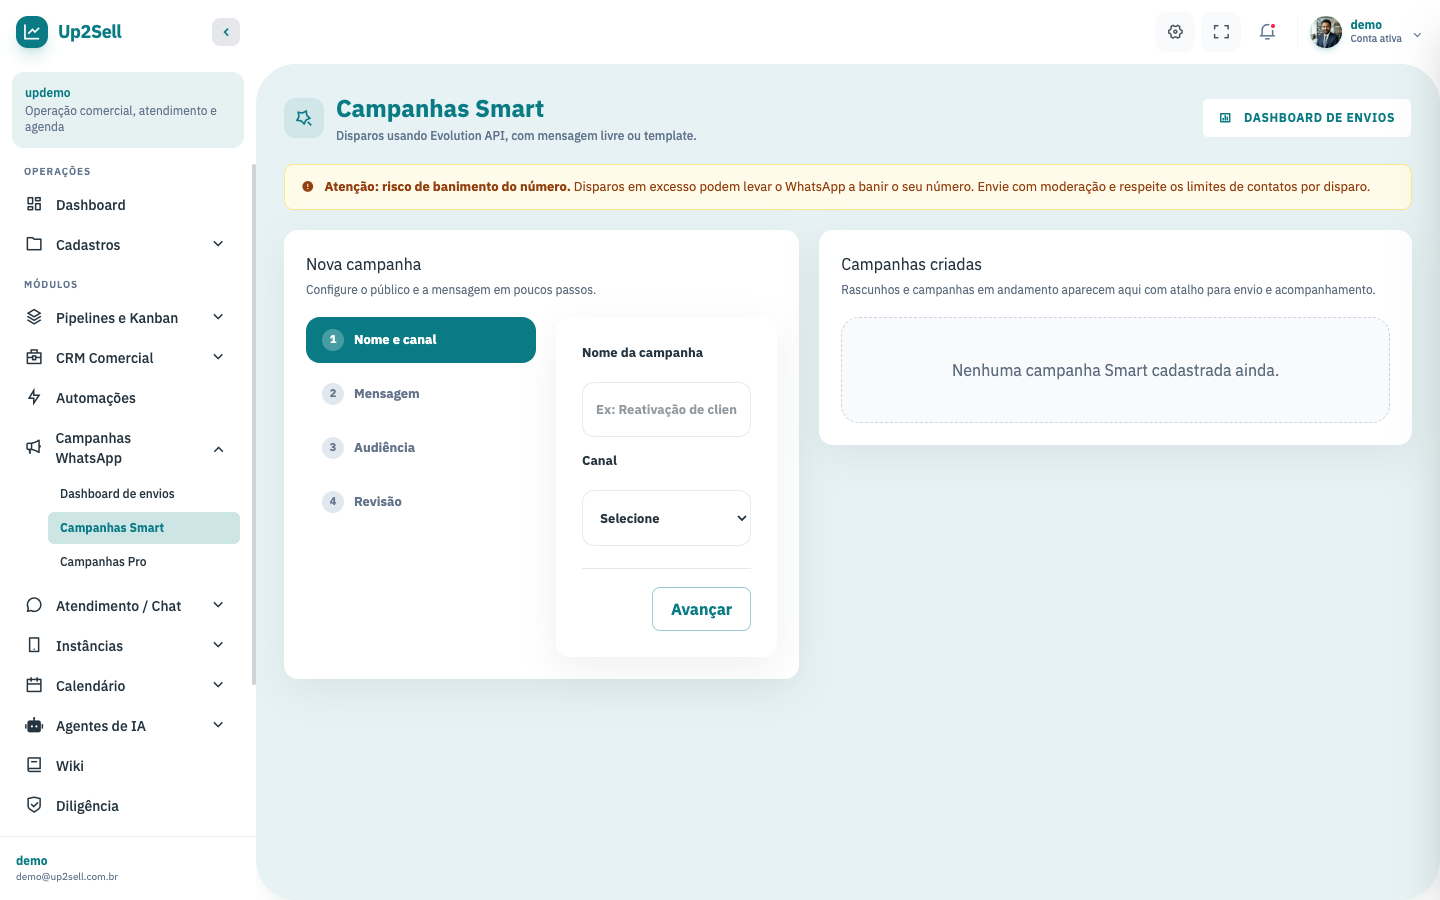The image size is (1440, 900).
Task: Click the Campanhas WhatsApp megaphone icon
Action: (34, 447)
